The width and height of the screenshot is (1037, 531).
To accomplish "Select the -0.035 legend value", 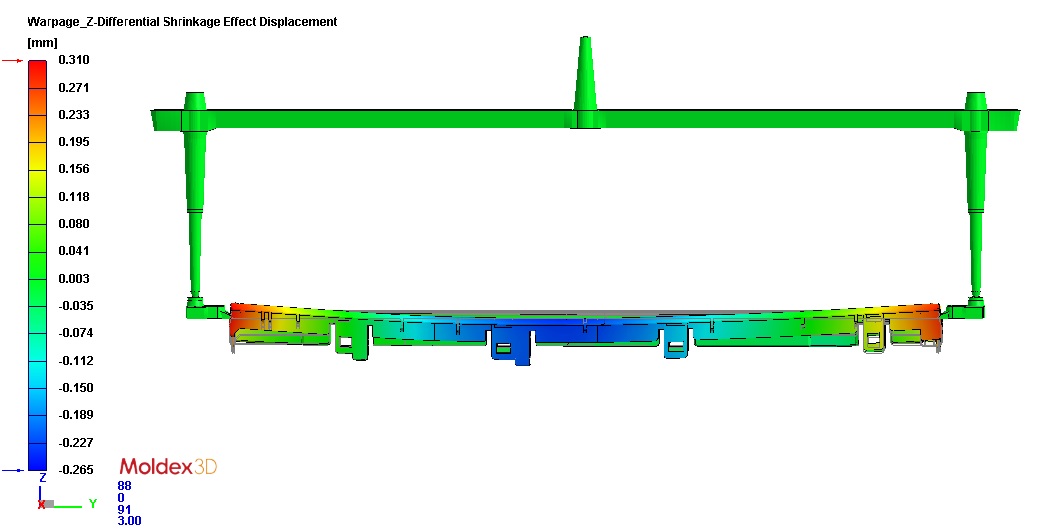I will pos(75,306).
